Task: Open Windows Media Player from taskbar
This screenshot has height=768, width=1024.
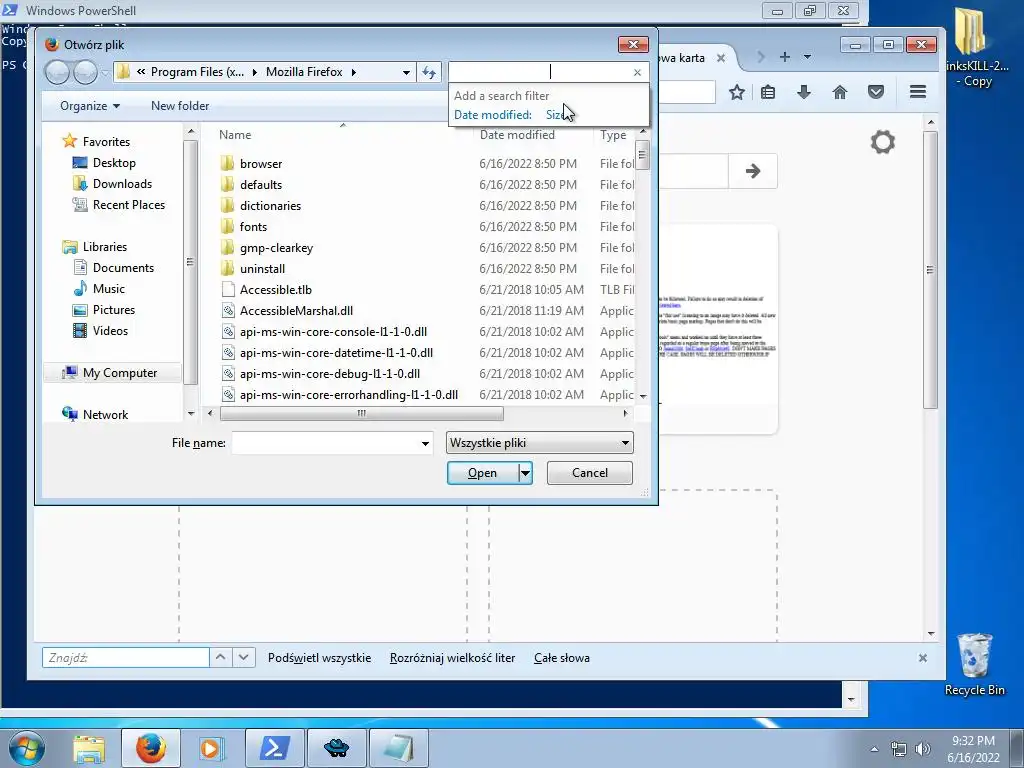Action: 211,748
